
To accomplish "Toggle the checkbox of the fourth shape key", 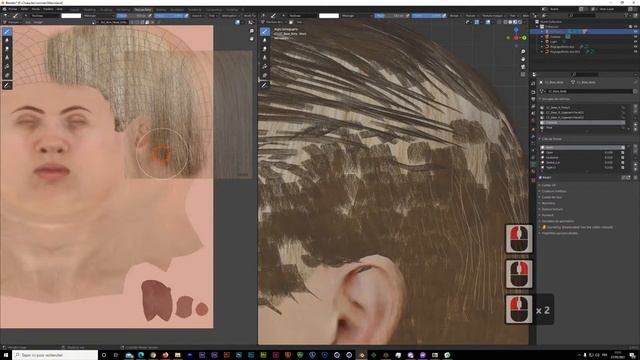I will [622, 162].
